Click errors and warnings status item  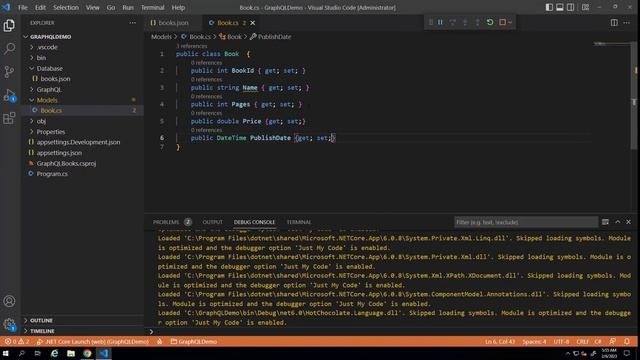pos(17,342)
